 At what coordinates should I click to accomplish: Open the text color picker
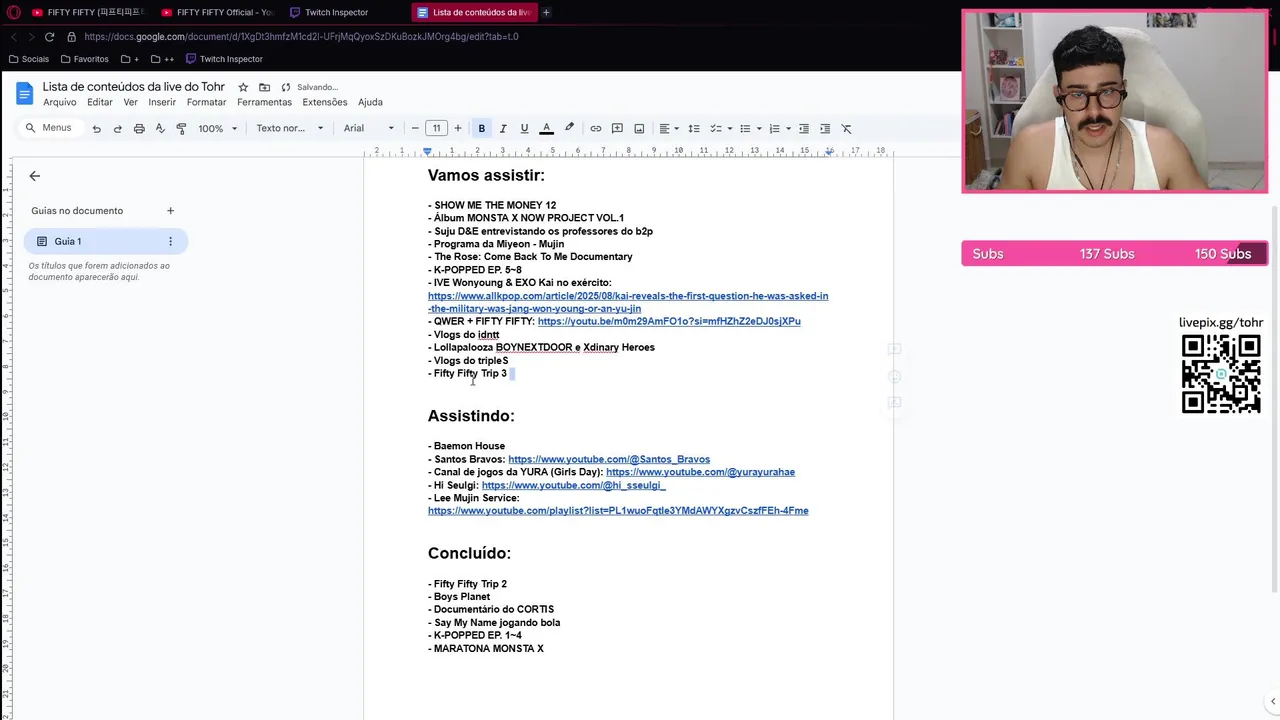[546, 129]
